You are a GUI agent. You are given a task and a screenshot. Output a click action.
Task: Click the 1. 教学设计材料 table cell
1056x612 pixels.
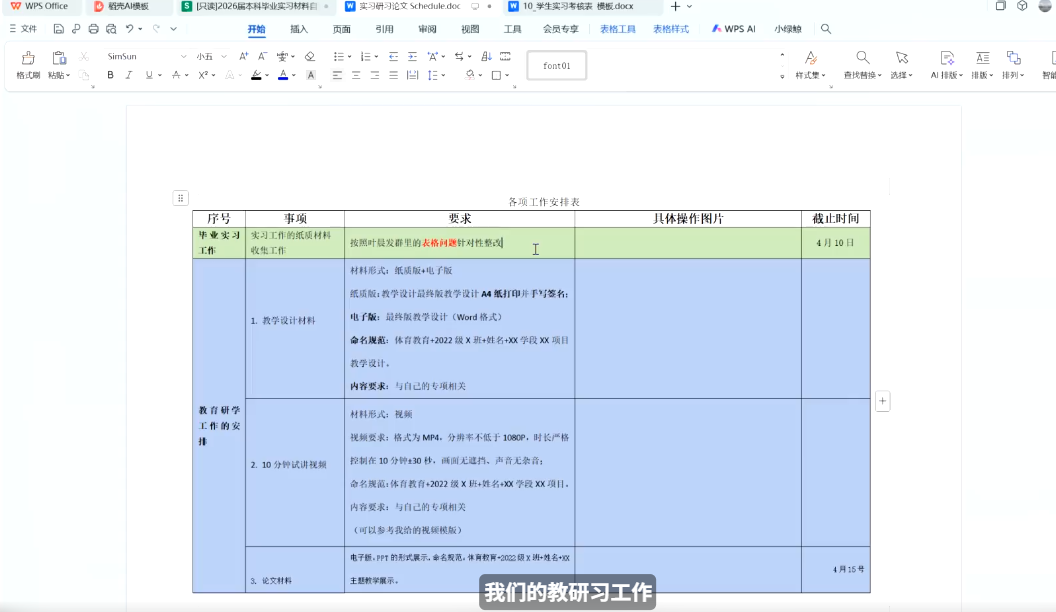pyautogui.click(x=295, y=329)
